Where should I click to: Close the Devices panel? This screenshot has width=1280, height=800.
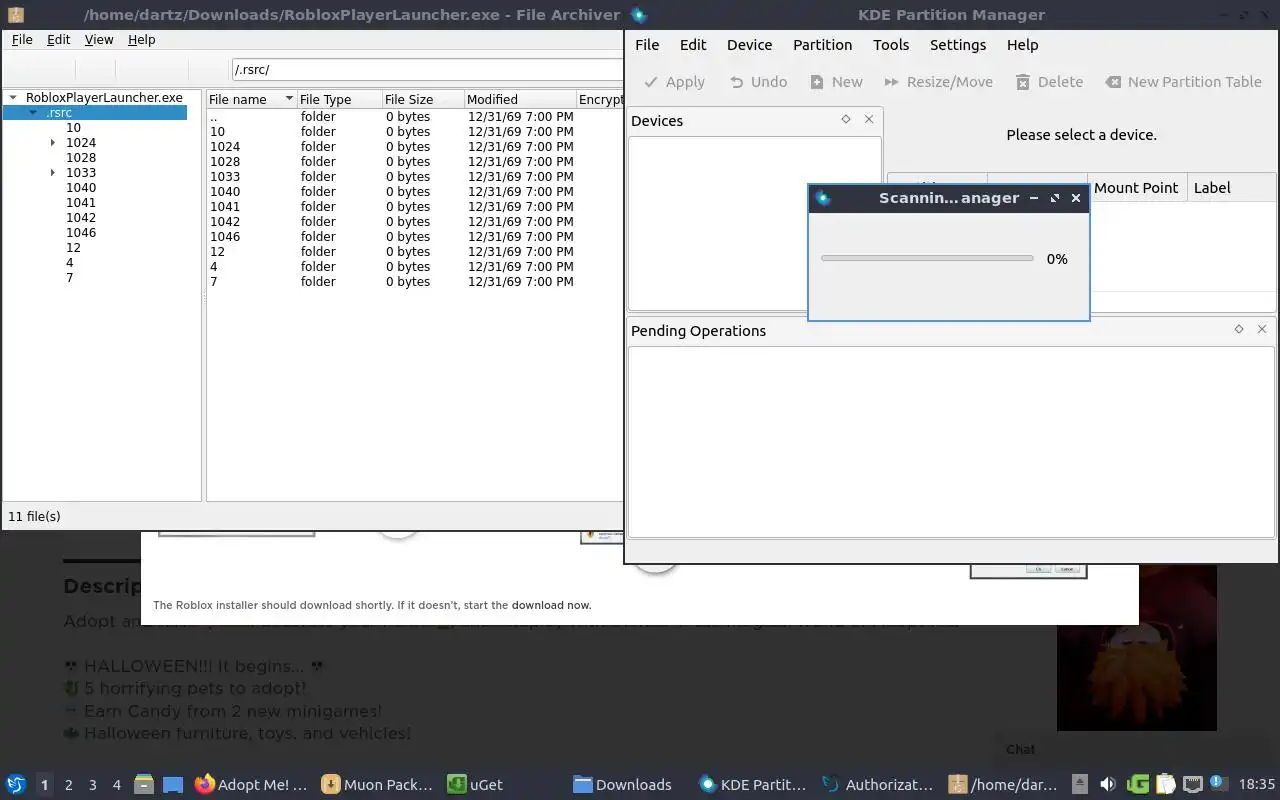point(869,119)
